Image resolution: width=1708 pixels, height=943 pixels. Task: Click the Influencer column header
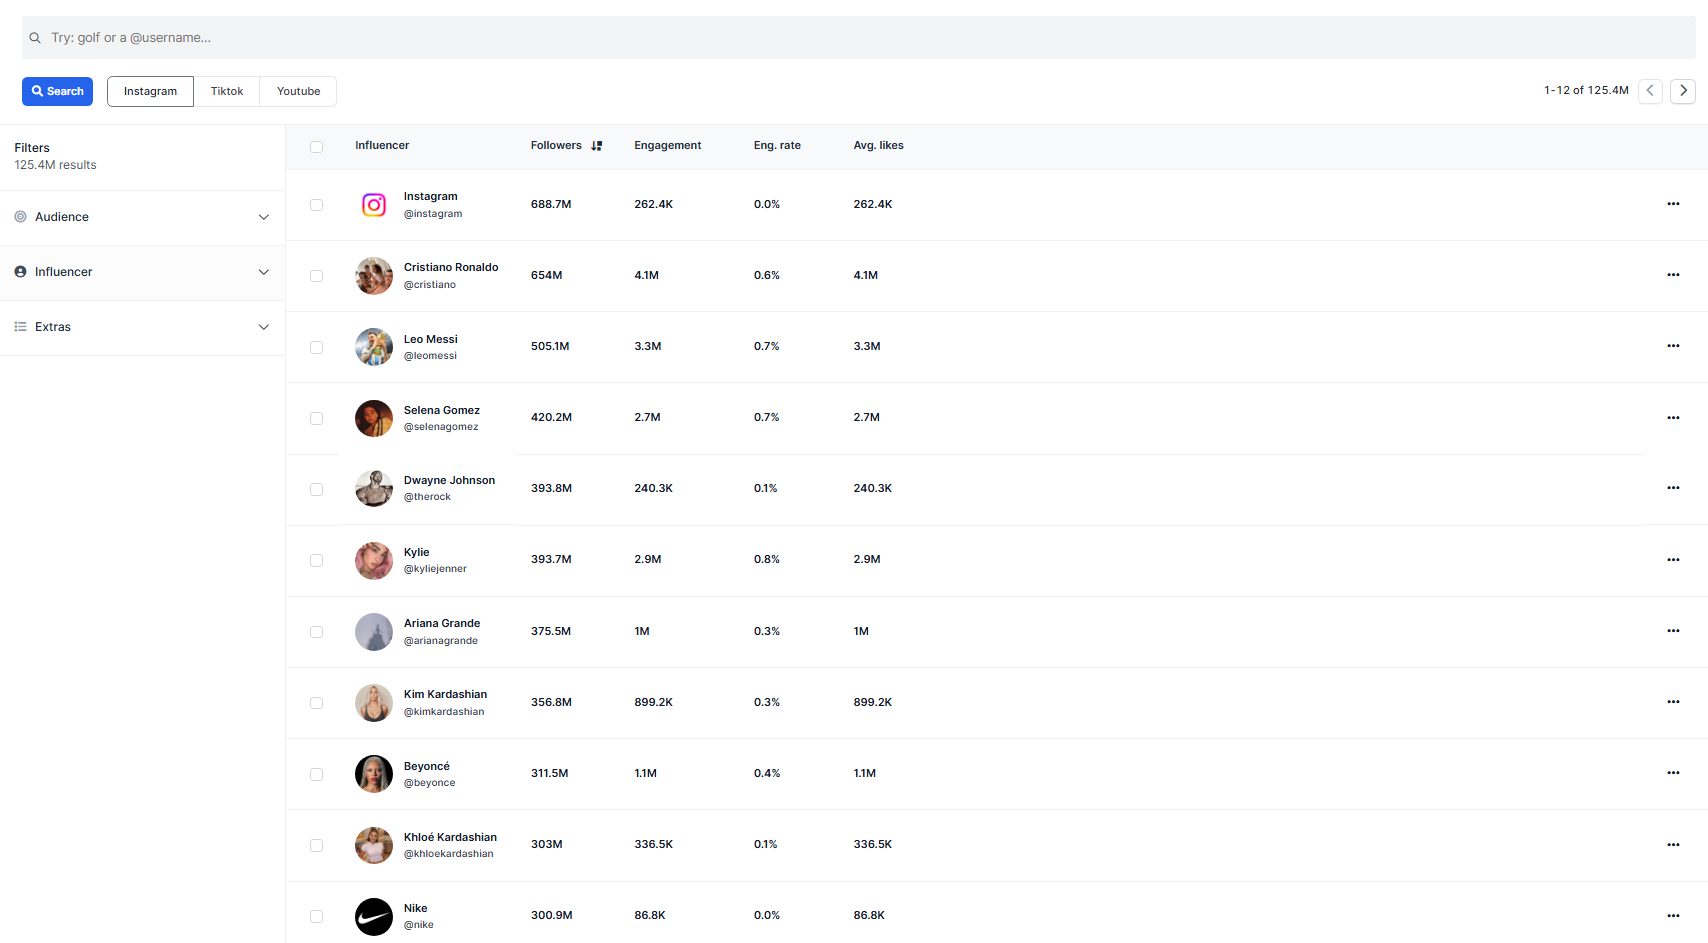tap(382, 146)
